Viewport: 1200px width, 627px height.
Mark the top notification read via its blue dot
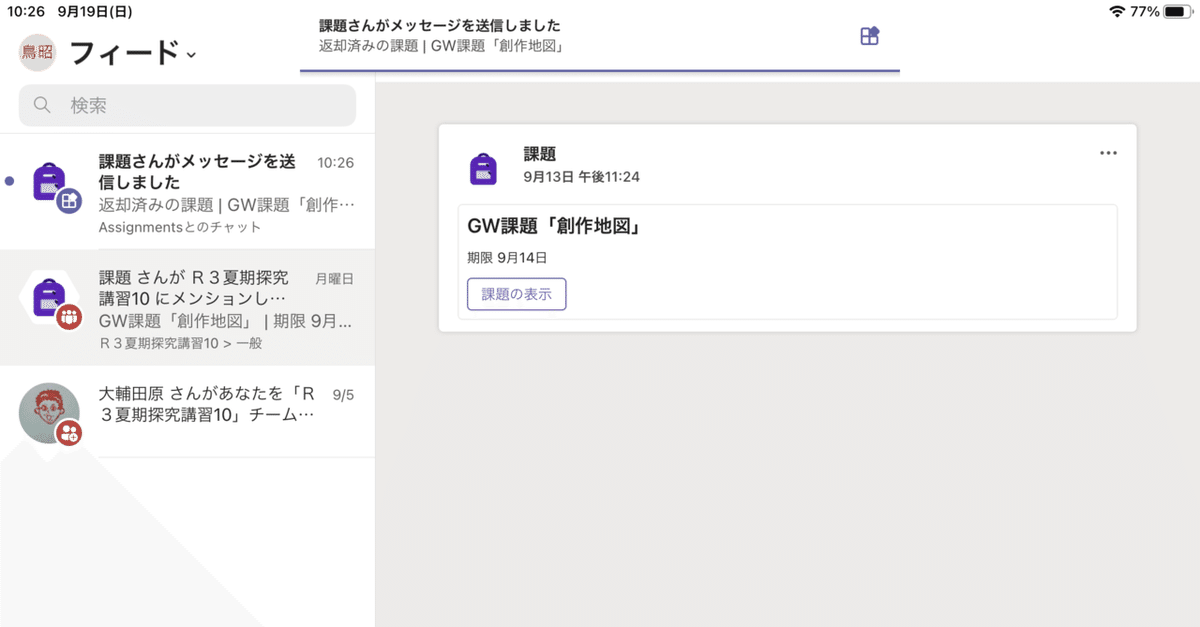[9, 180]
